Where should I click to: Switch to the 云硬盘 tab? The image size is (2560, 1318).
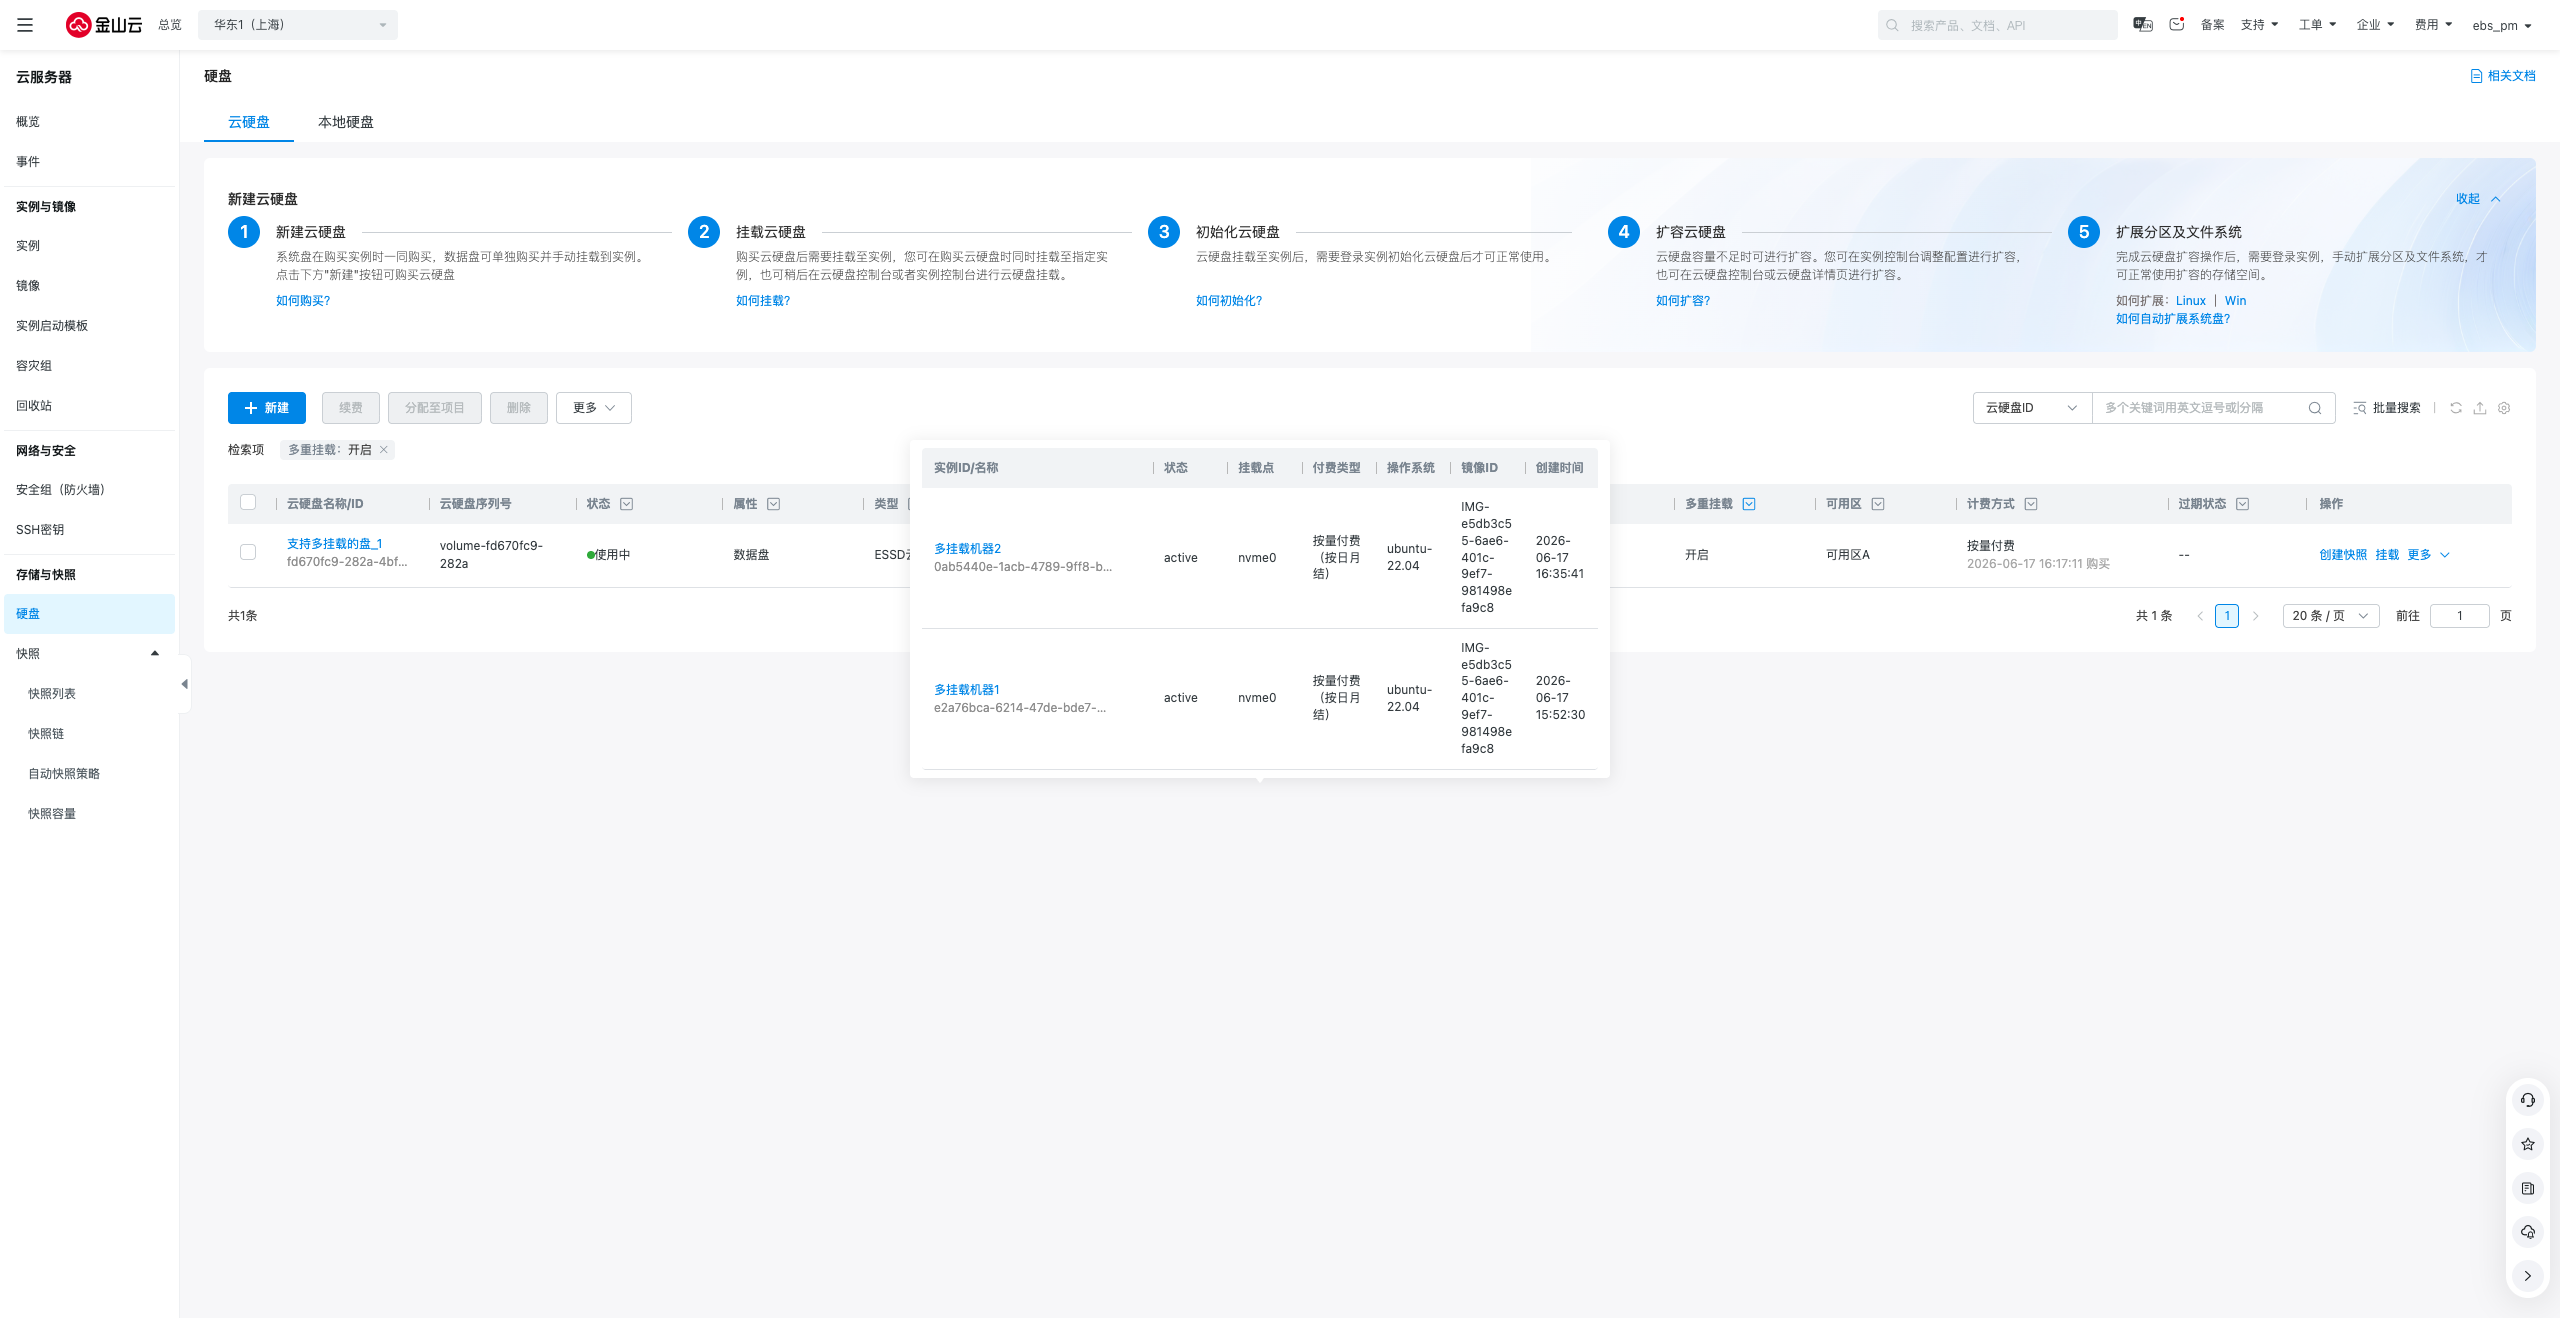pyautogui.click(x=249, y=122)
